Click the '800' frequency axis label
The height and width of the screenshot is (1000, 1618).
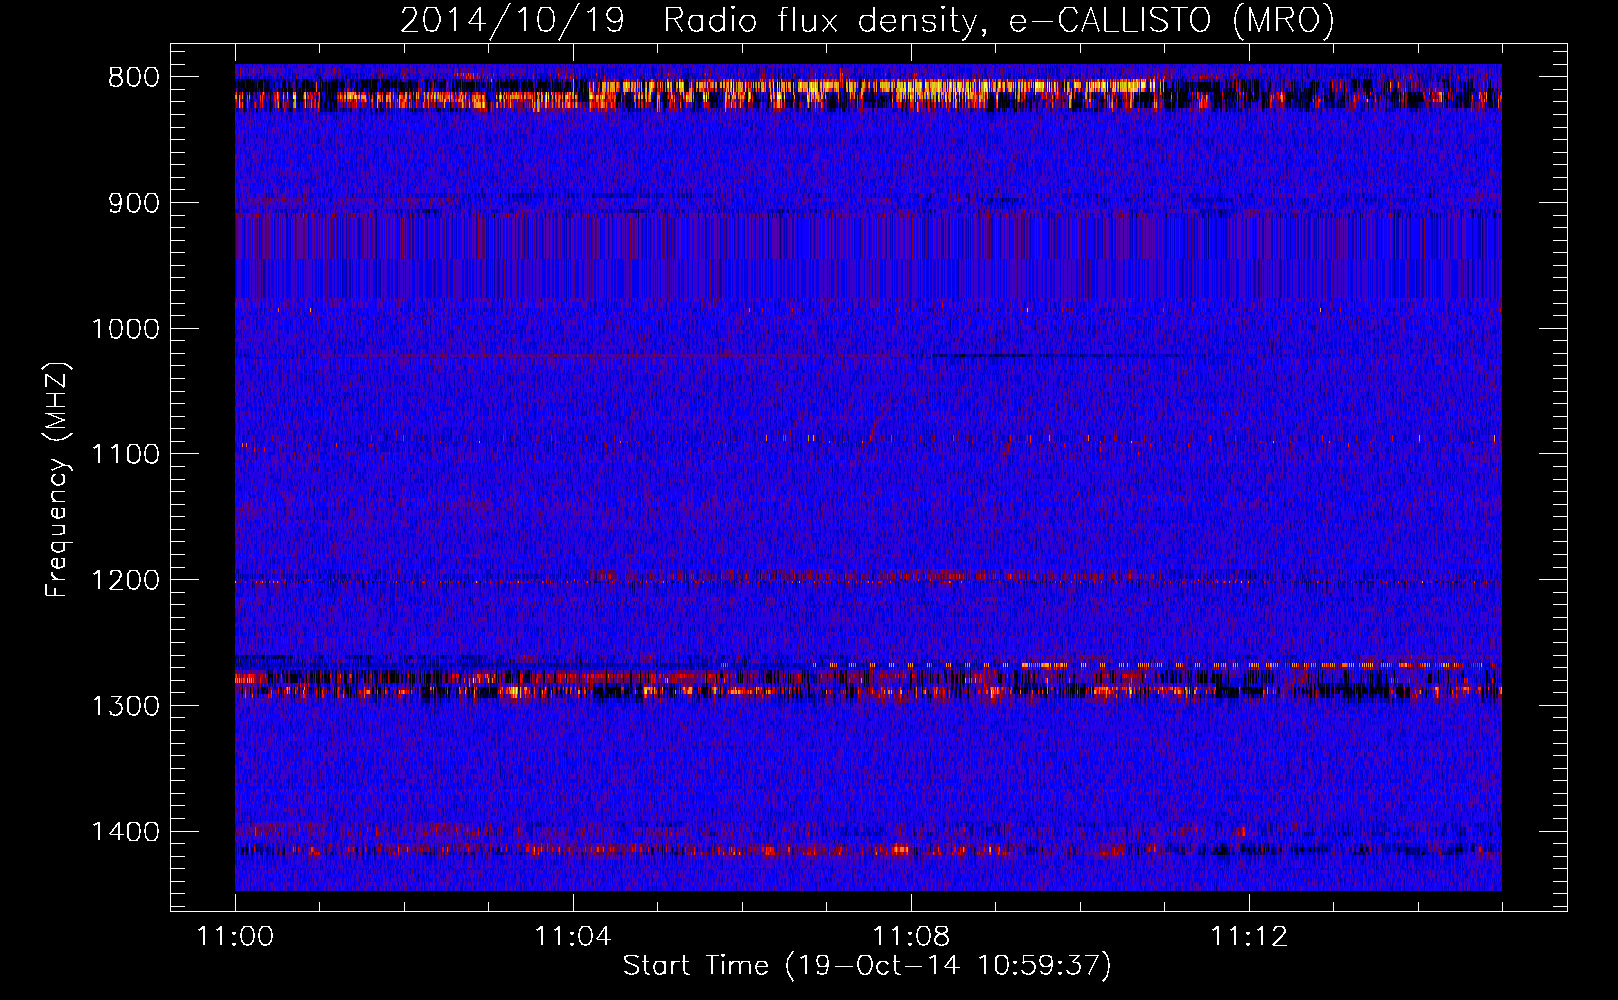point(134,78)
